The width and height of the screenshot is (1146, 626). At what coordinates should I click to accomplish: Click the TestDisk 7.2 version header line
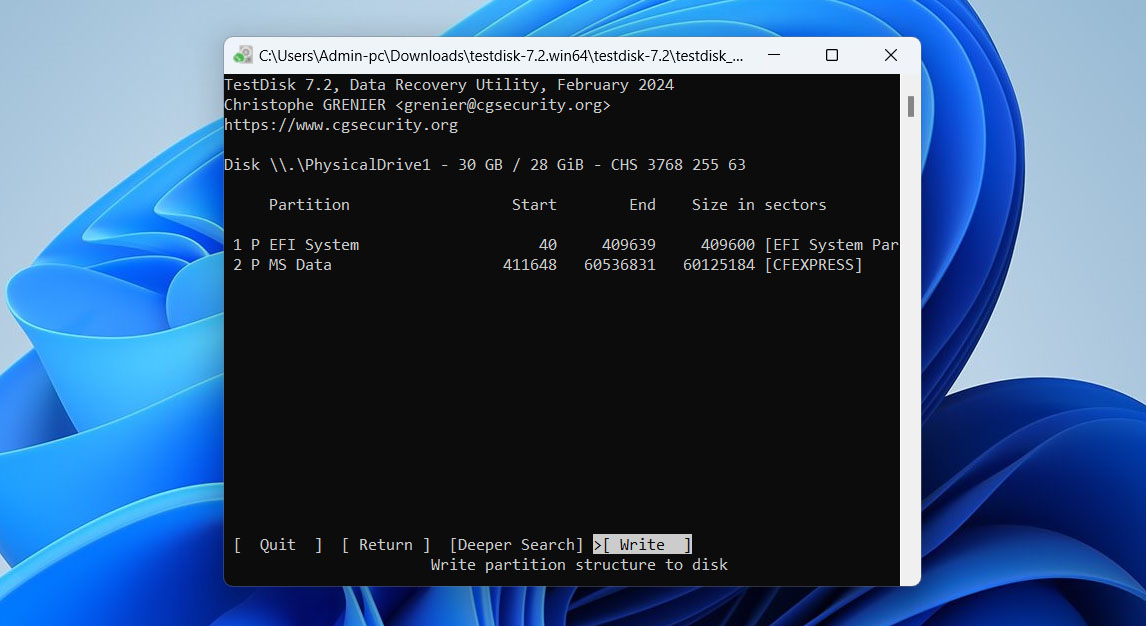point(449,85)
